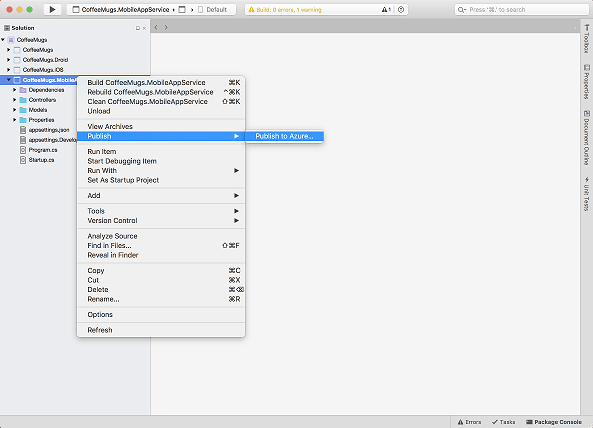The height and width of the screenshot is (428, 593).
Task: Choose Rebuild CoffeeMugs.MobileAppService
Action: (150, 92)
